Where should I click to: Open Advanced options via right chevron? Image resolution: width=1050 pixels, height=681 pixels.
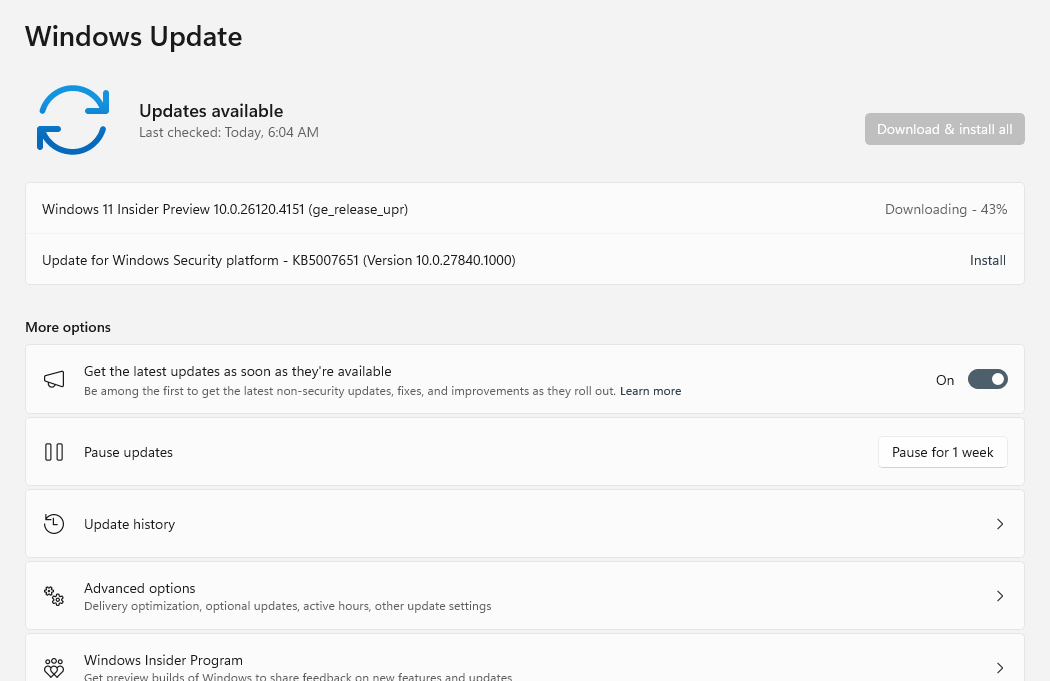tap(999, 596)
